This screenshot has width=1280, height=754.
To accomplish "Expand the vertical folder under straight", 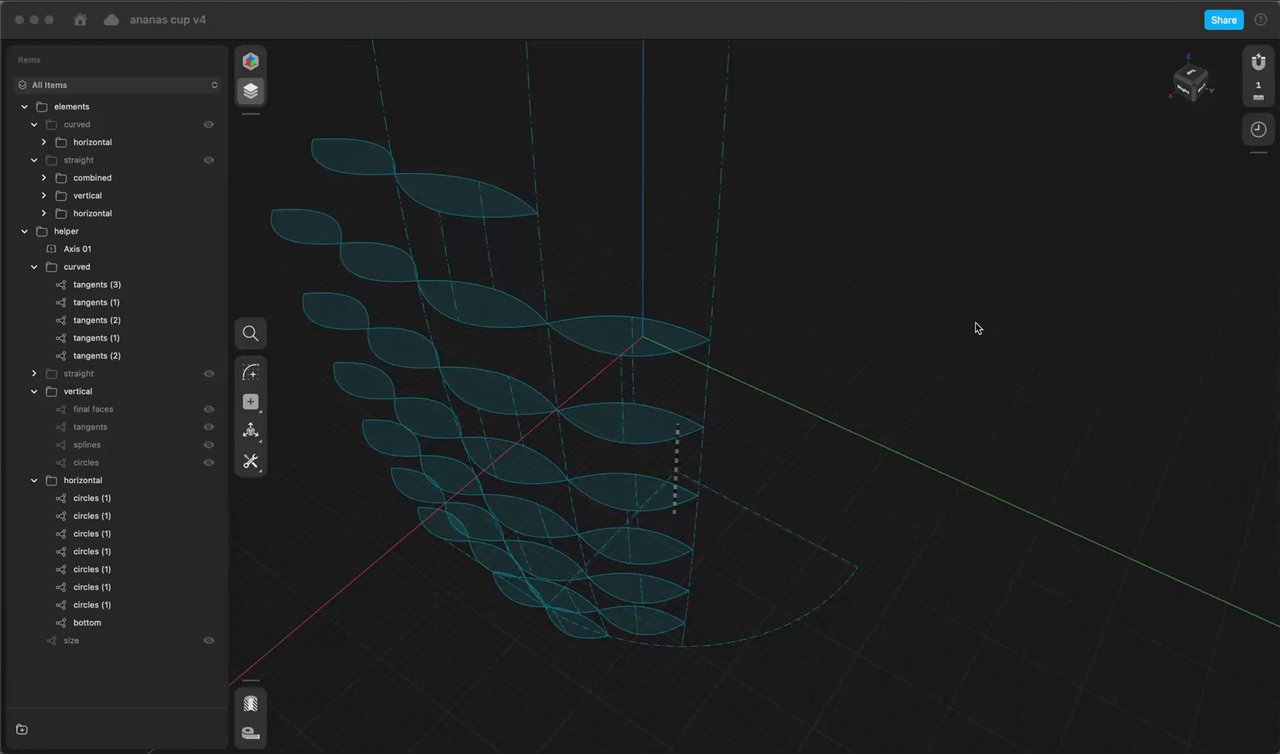I will pyautogui.click(x=44, y=196).
